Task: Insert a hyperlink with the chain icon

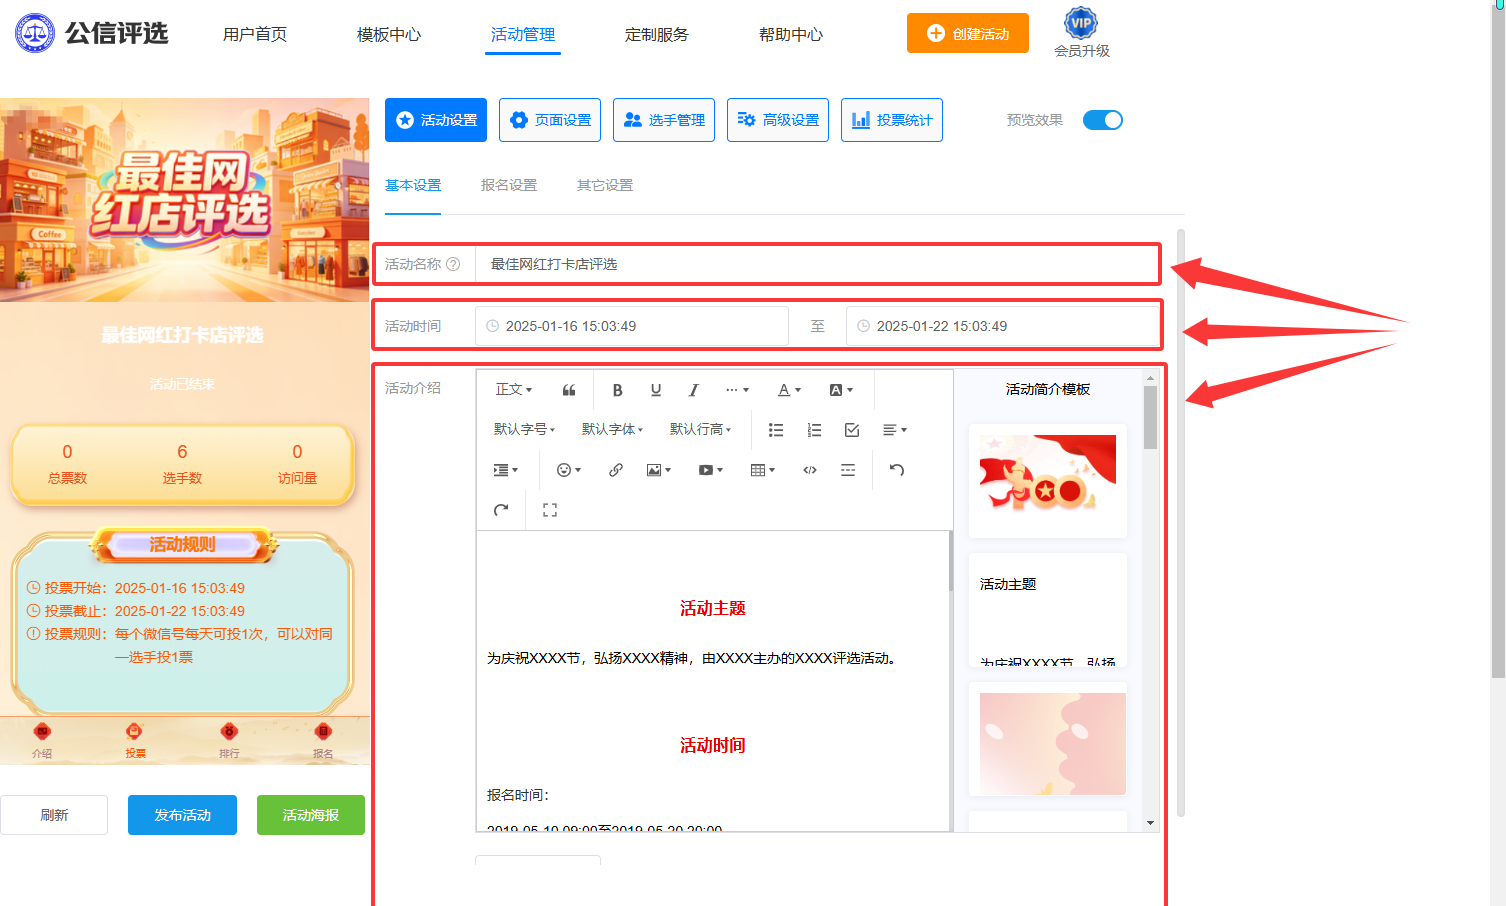Action: [x=616, y=470]
